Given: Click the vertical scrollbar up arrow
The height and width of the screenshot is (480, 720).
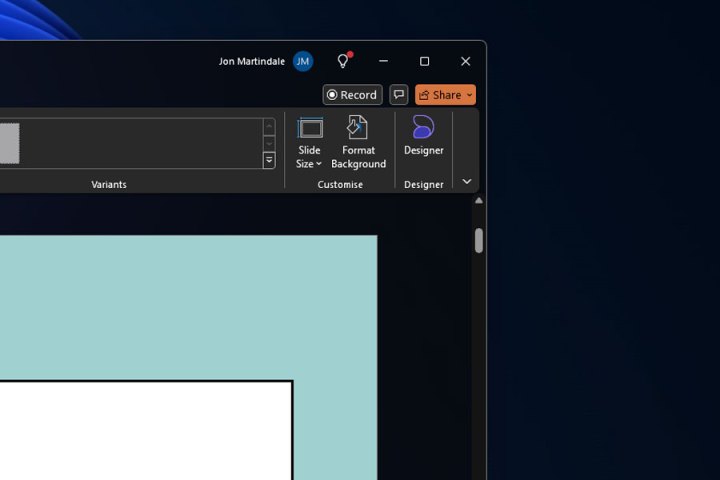Looking at the screenshot, I should (x=479, y=201).
